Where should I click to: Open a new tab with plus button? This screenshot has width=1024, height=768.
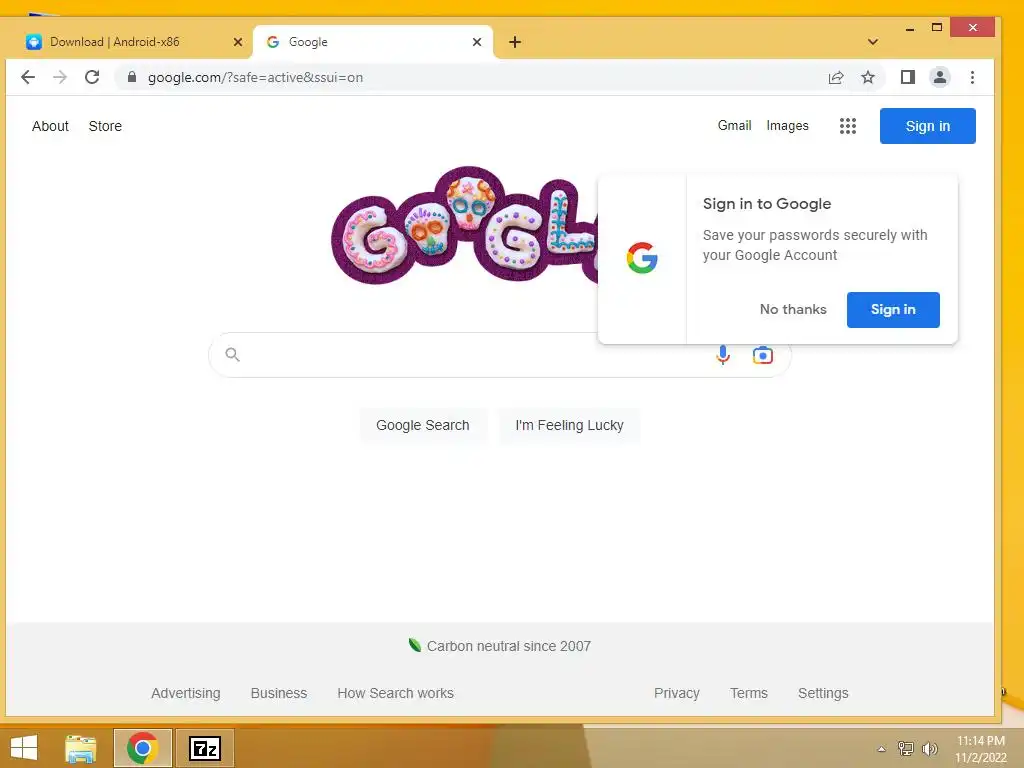point(515,42)
